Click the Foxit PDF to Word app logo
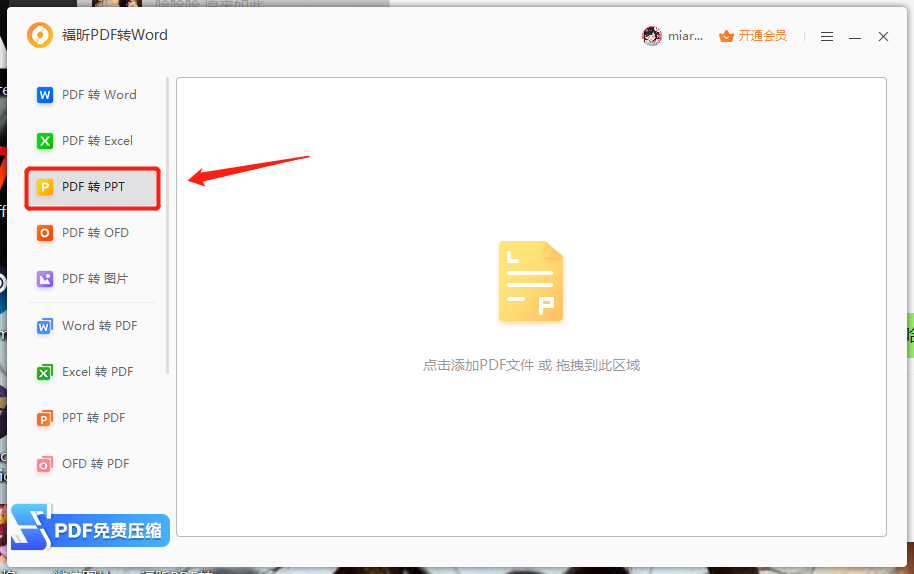The height and width of the screenshot is (574, 914). tap(40, 36)
